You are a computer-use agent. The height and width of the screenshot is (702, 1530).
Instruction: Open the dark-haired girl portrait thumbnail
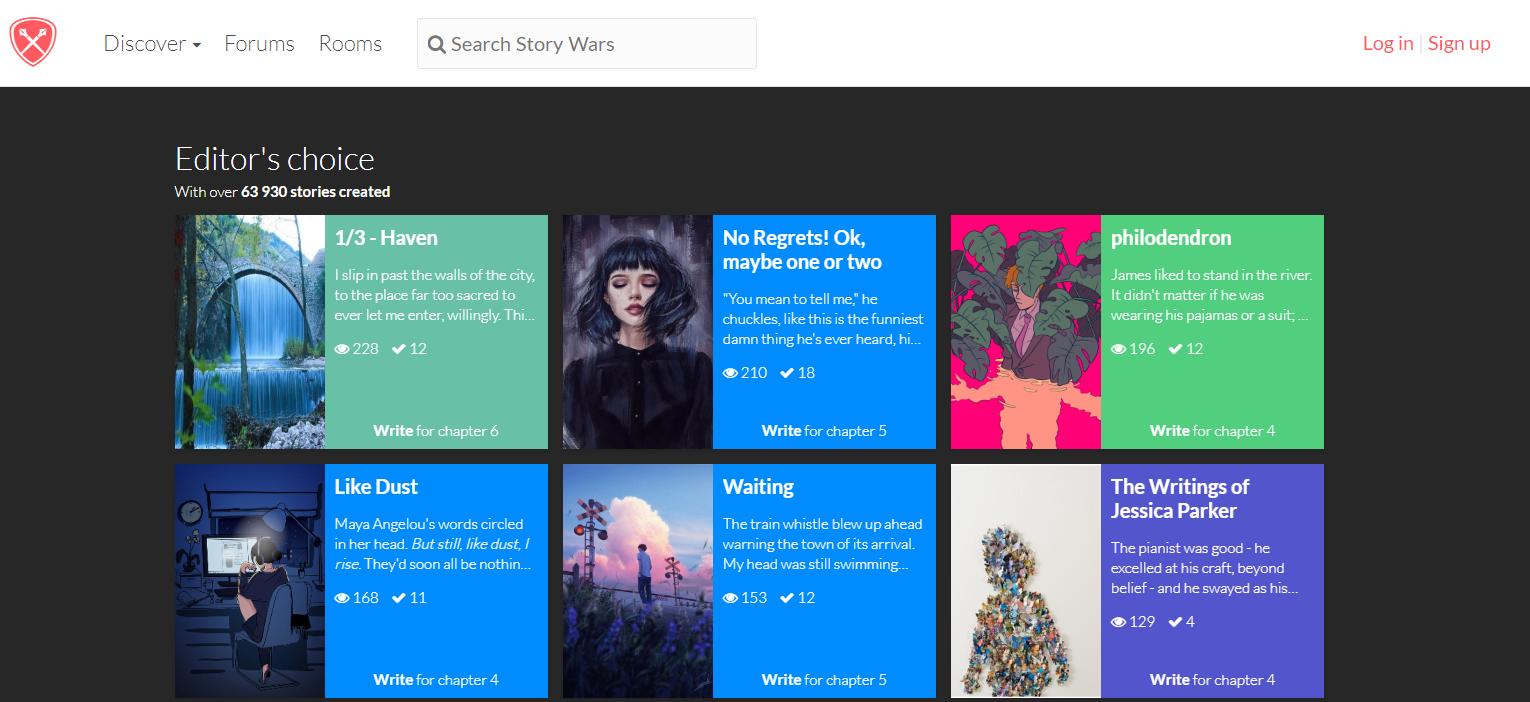(x=638, y=332)
